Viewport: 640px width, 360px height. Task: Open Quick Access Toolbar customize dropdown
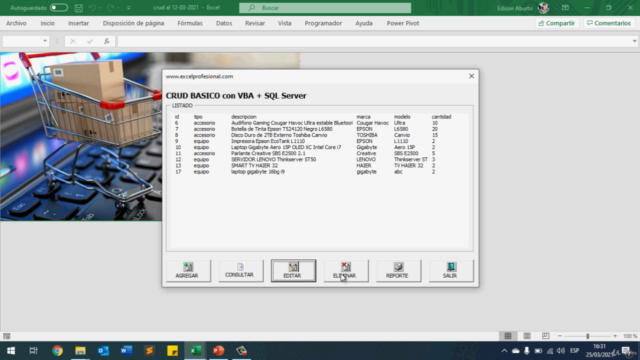pos(129,8)
